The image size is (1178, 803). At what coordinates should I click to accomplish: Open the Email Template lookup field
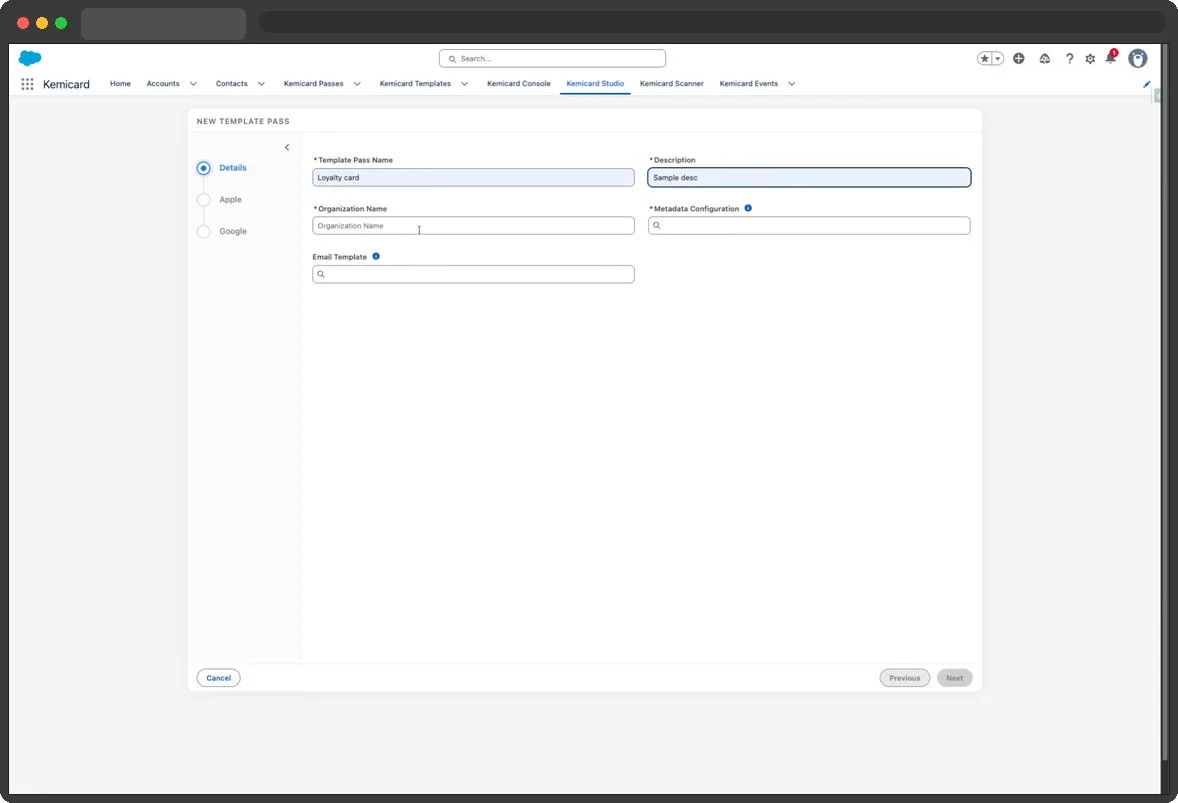click(x=473, y=274)
